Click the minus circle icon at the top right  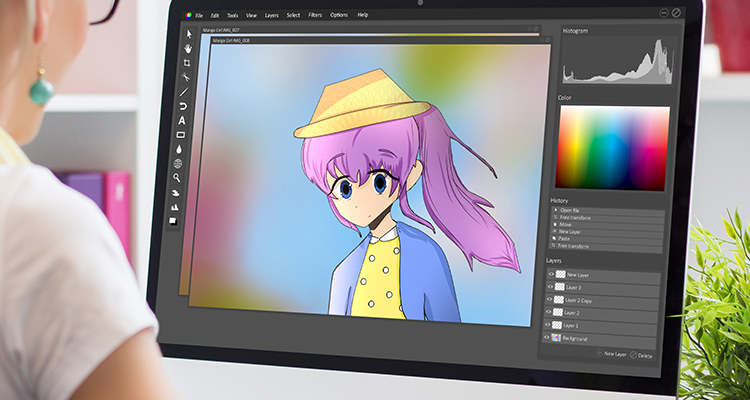664,13
